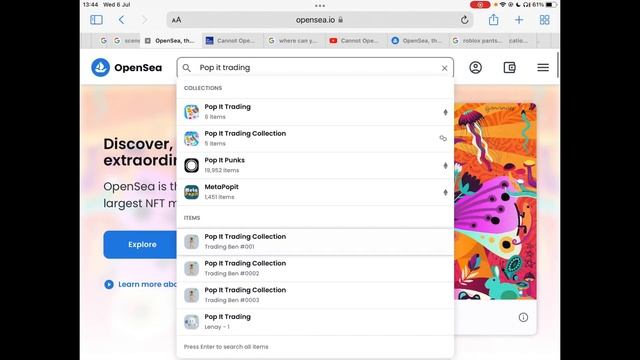Viewport: 640px width, 360px height.
Task: Switch to the roblox pants tab
Action: tap(478, 41)
